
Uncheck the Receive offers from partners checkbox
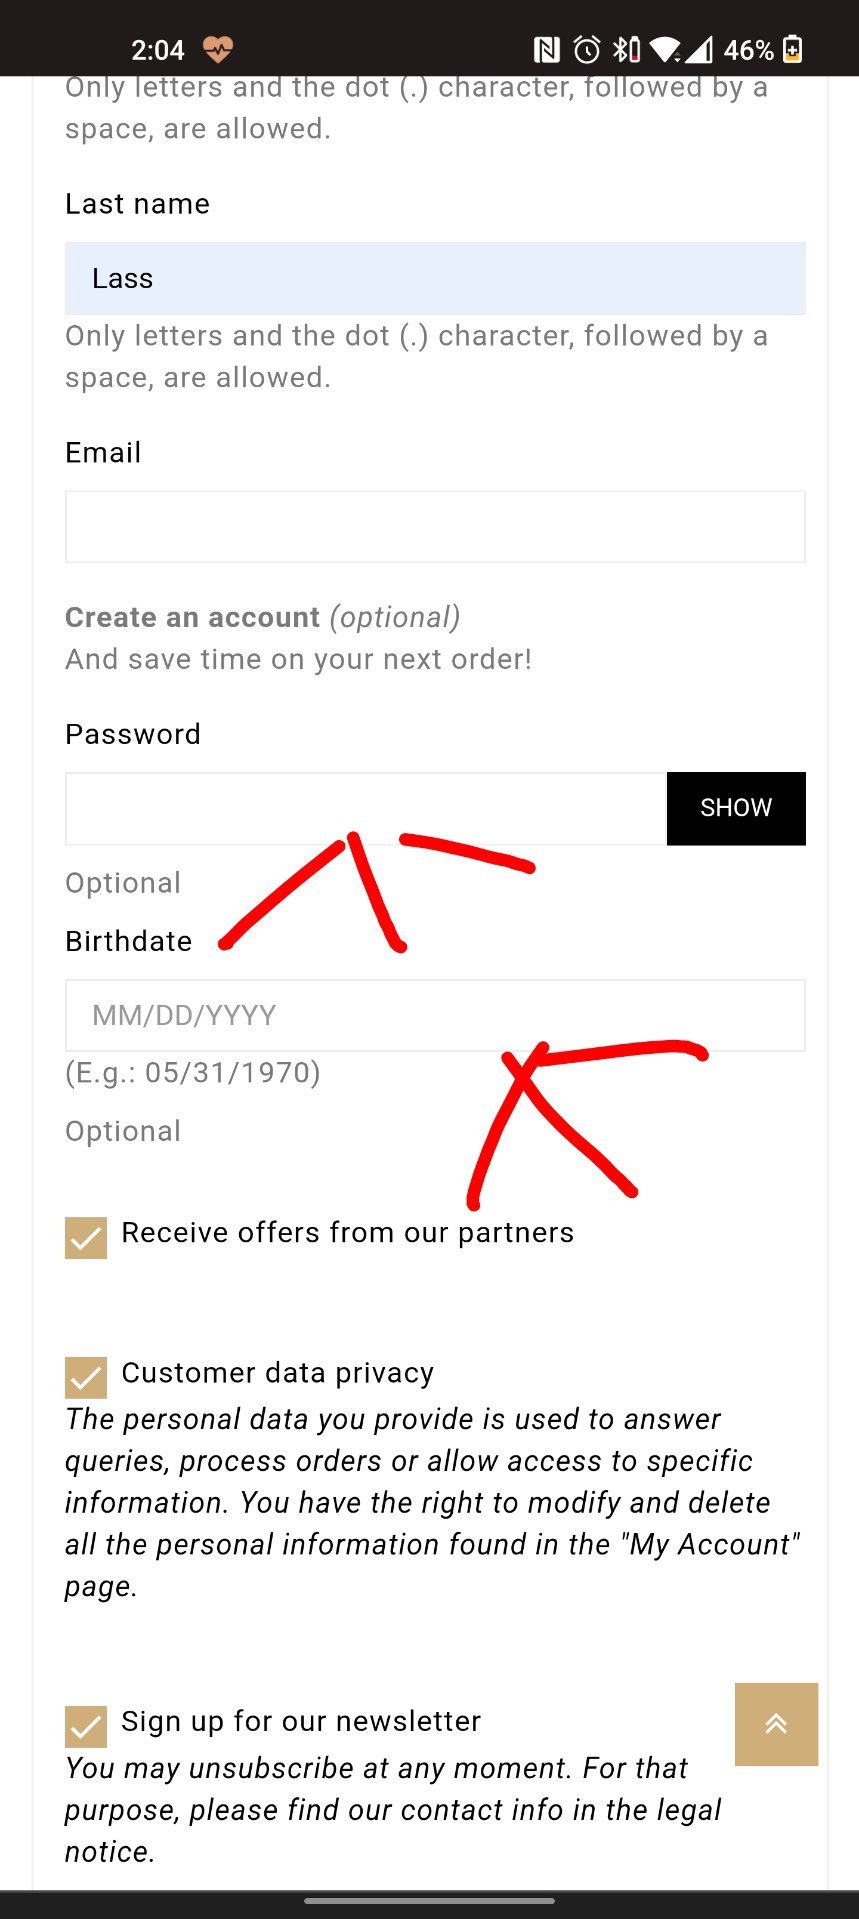(86, 1237)
